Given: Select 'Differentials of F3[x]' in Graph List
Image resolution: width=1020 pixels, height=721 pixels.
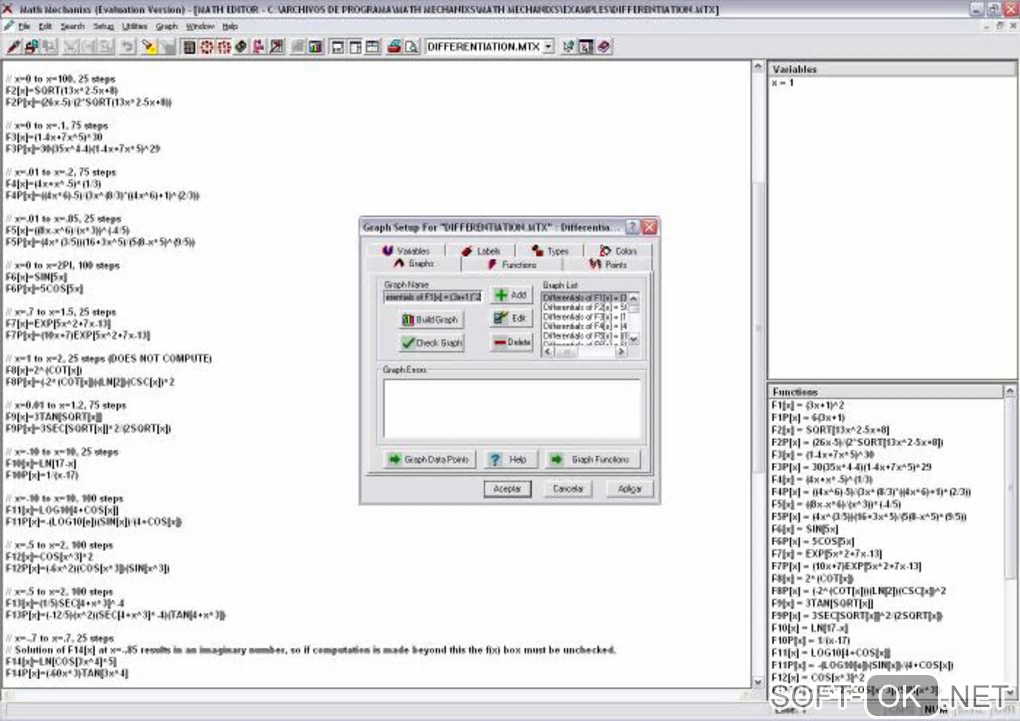Looking at the screenshot, I should (x=585, y=316).
